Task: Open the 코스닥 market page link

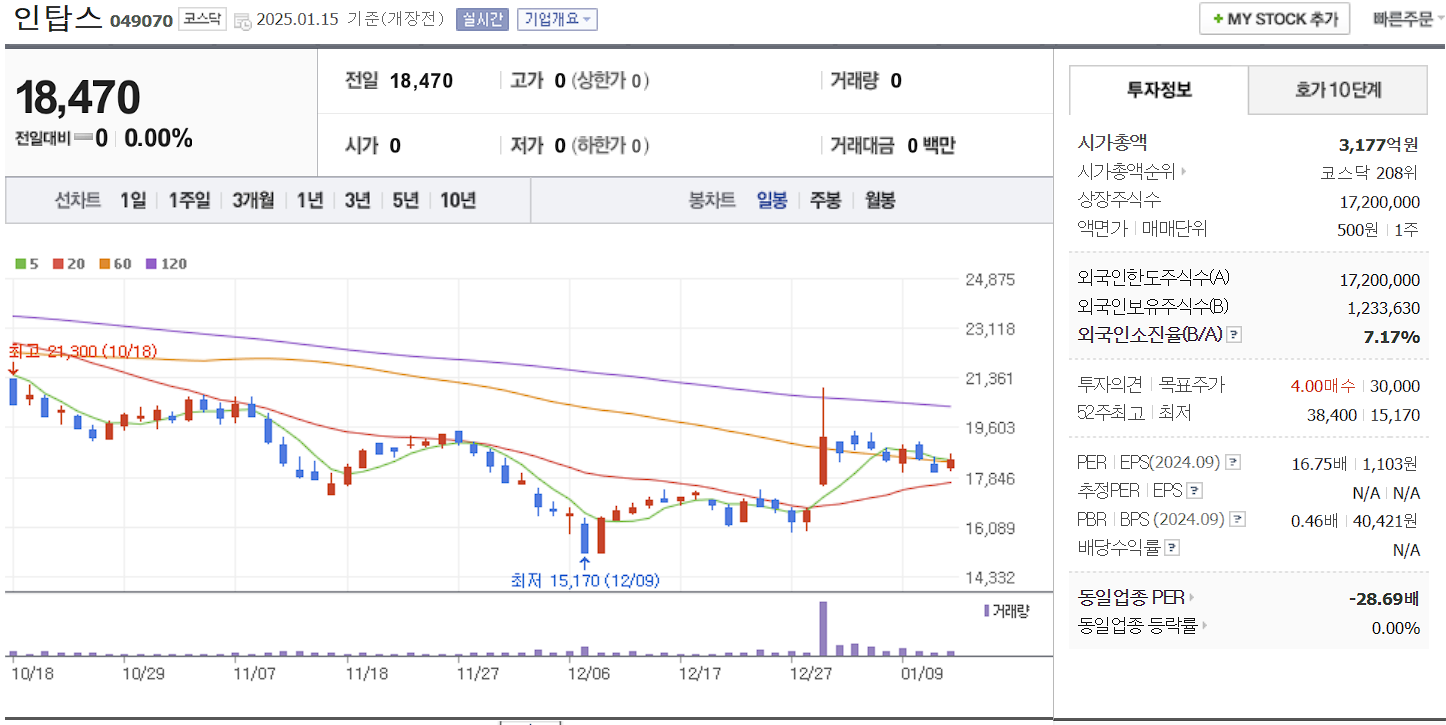Action: click(x=201, y=17)
